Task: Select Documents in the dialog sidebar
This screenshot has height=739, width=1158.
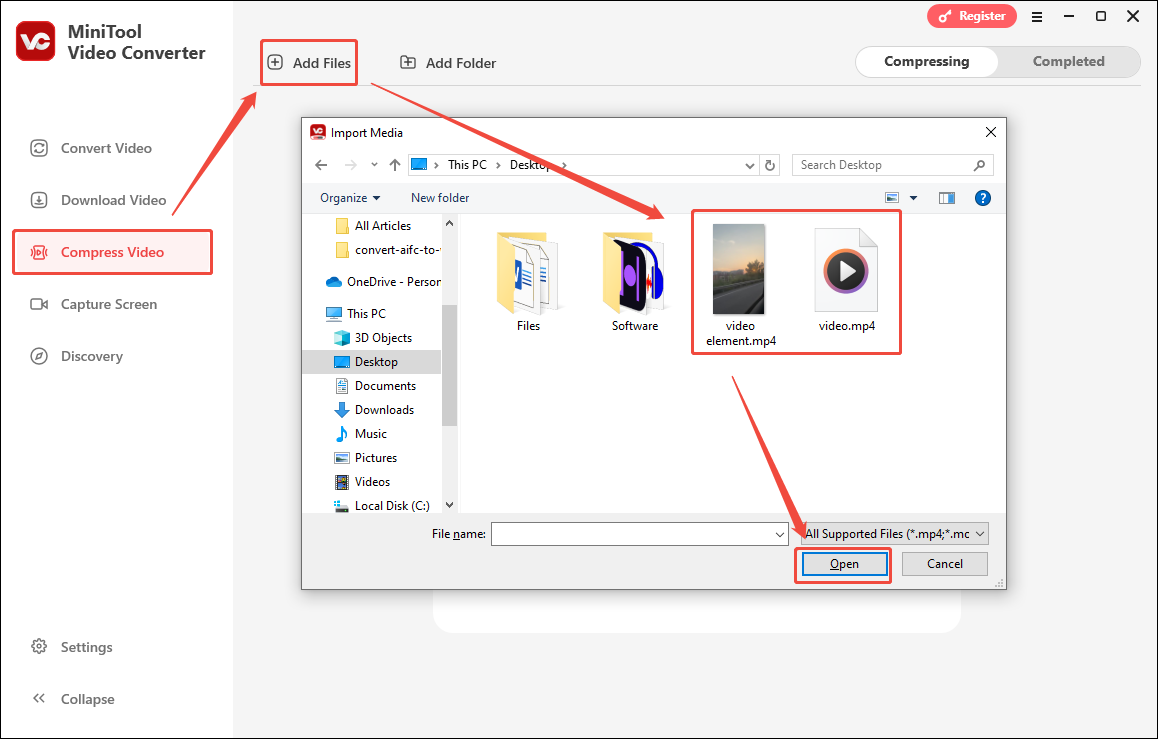Action: click(x=385, y=385)
